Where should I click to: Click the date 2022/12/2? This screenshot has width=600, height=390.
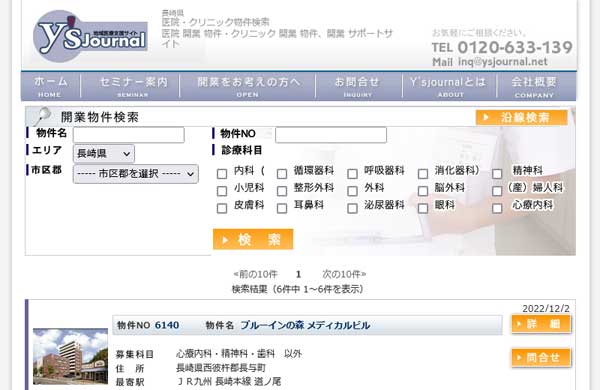pos(546,308)
